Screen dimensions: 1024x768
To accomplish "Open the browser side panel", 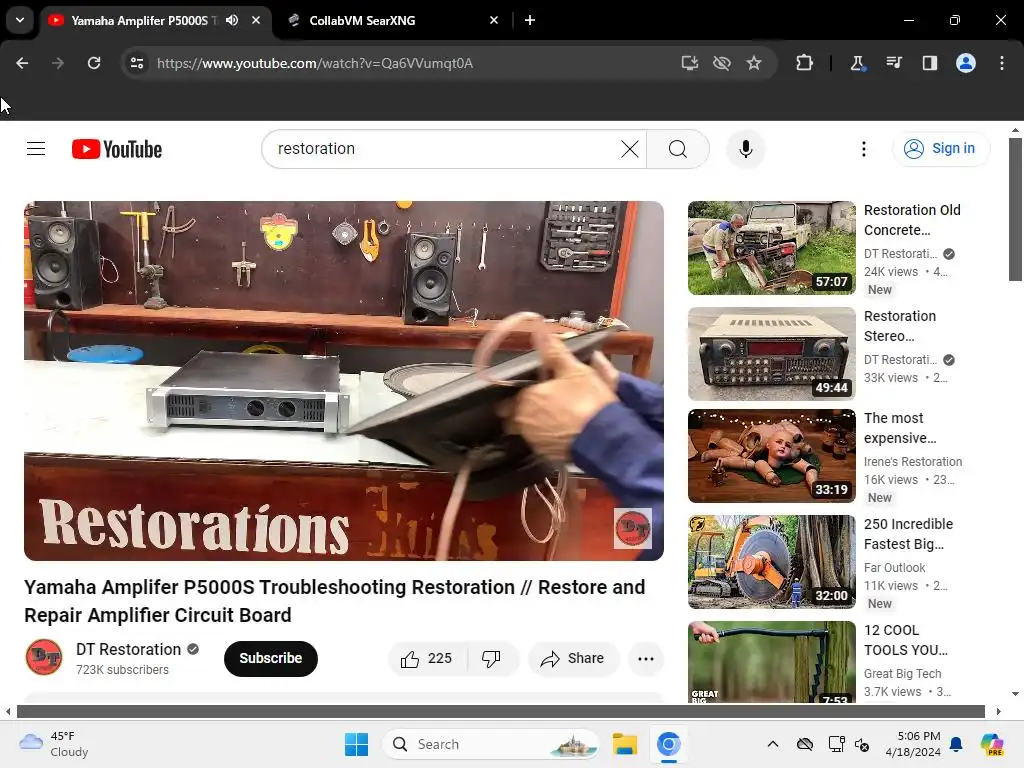I will [x=929, y=63].
